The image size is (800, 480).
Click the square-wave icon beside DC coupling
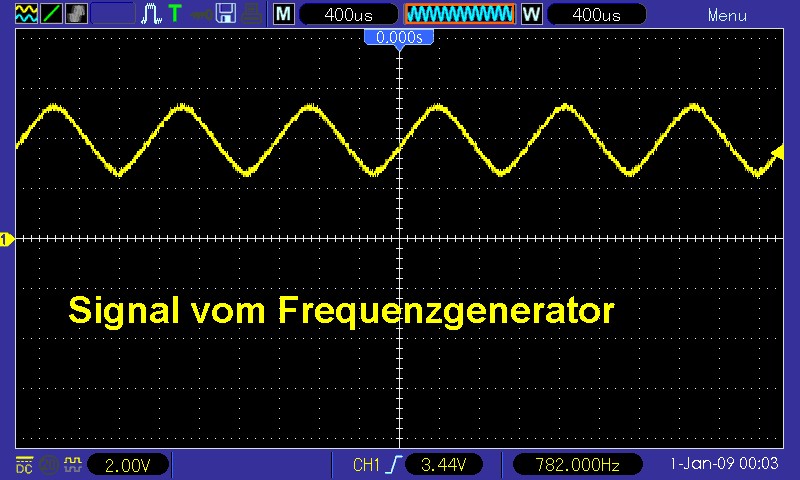(73, 464)
